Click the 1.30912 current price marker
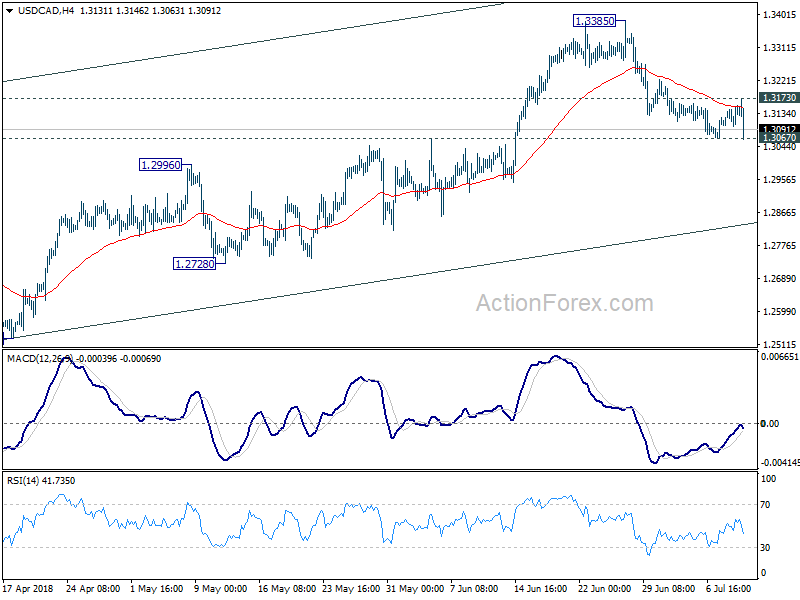The width and height of the screenshot is (800, 600). click(779, 129)
